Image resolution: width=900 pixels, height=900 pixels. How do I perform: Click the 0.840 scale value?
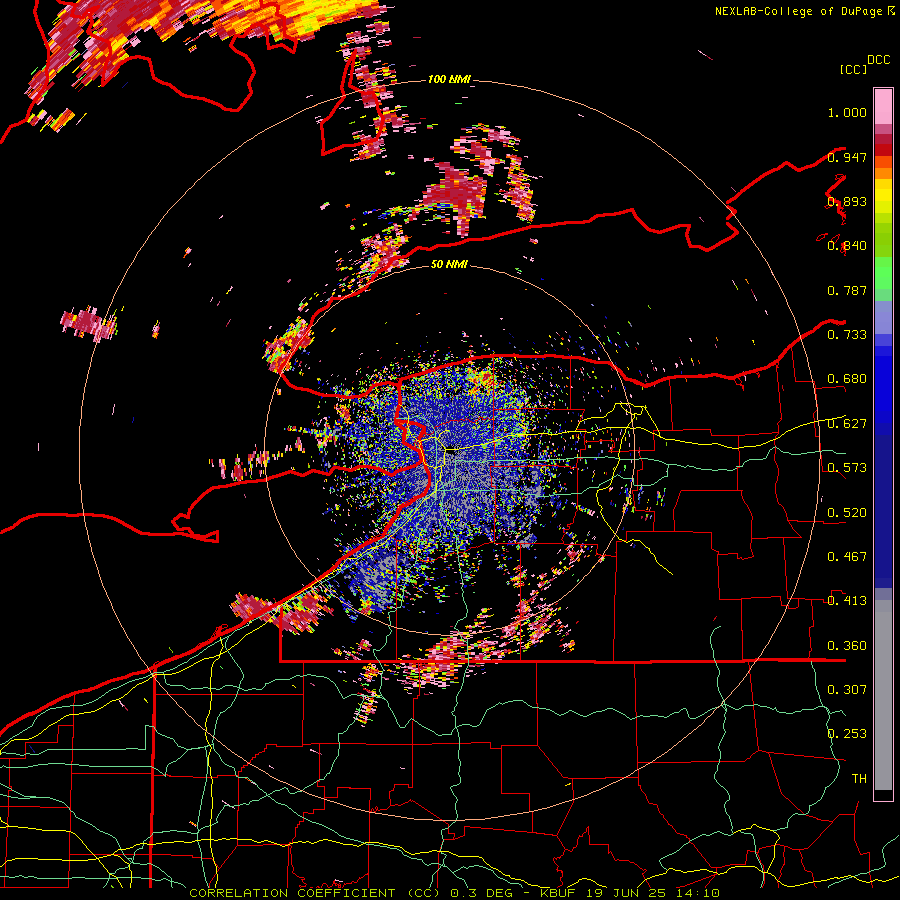(x=847, y=246)
